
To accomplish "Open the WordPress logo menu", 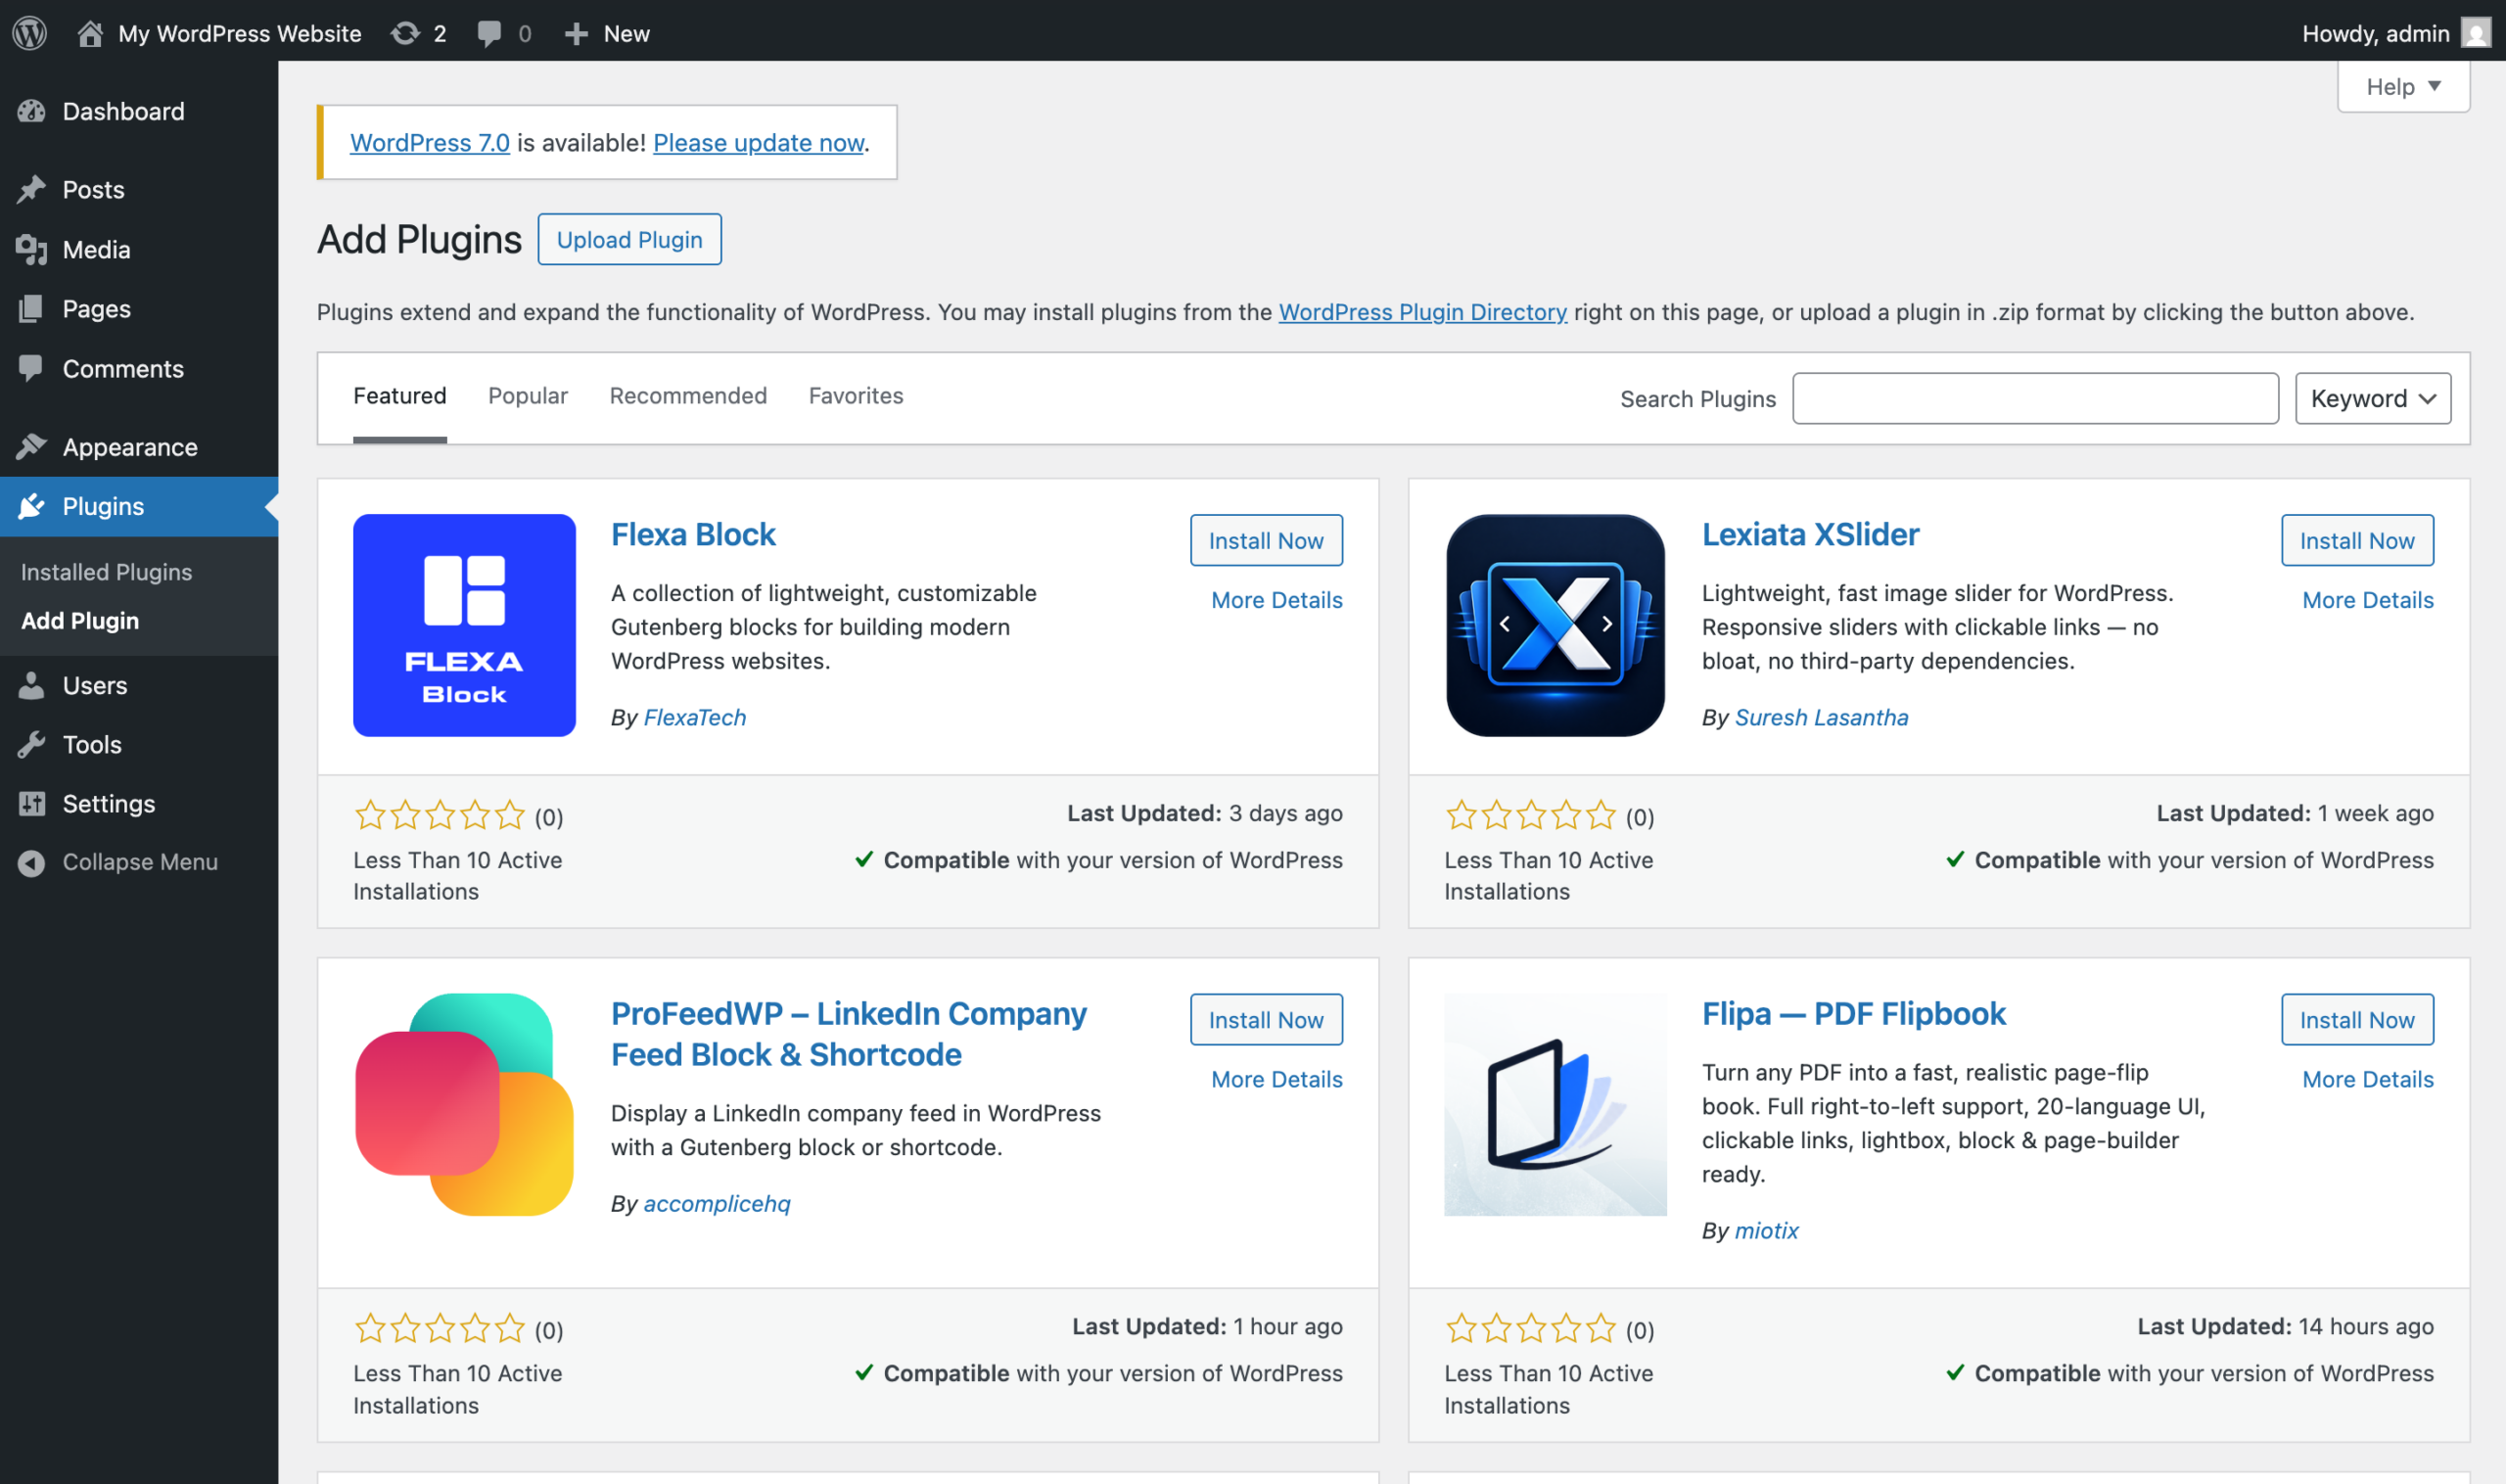I will tap(30, 33).
